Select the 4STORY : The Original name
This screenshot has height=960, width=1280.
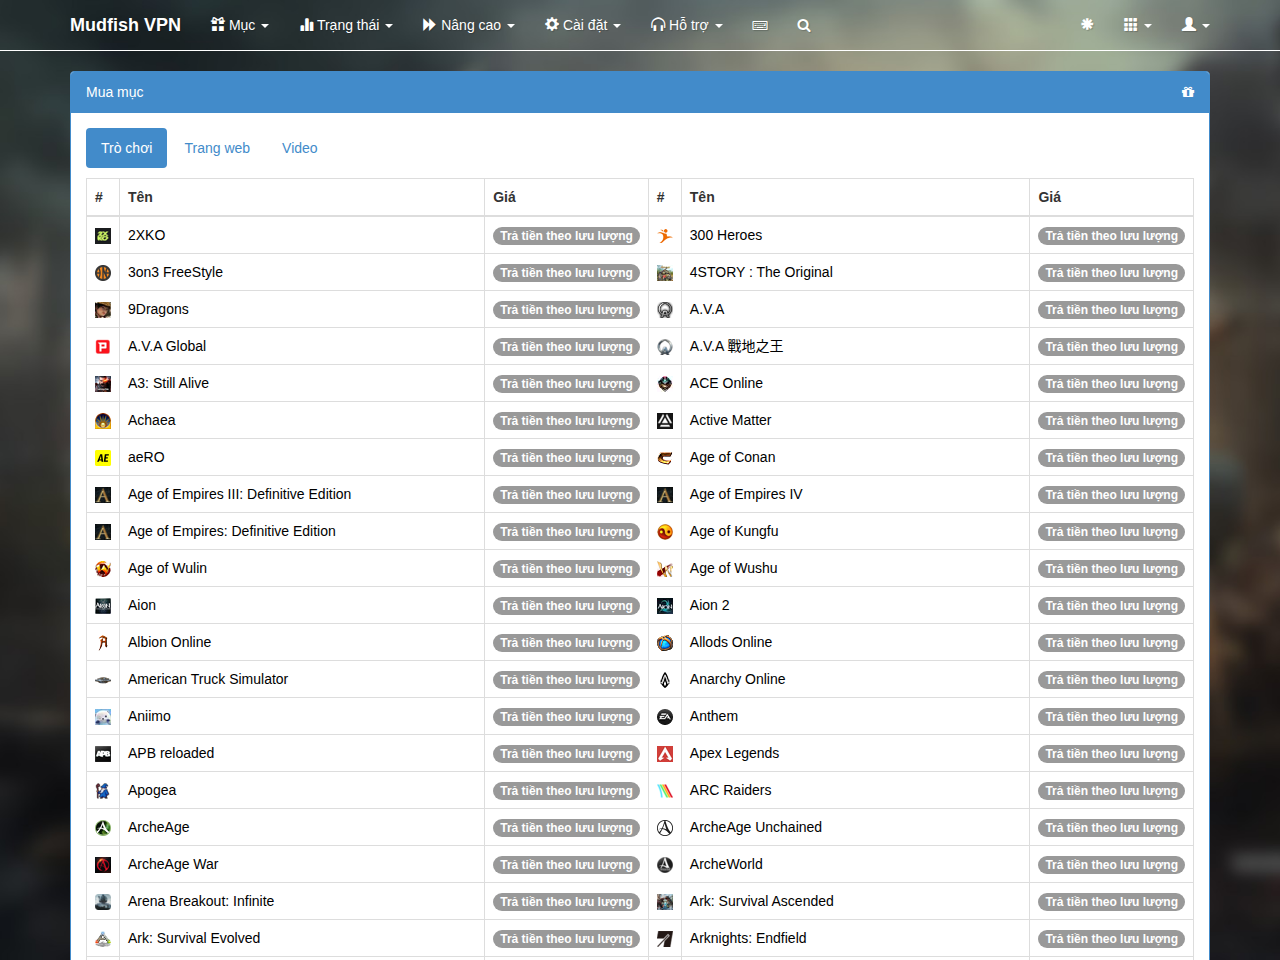[x=761, y=272]
